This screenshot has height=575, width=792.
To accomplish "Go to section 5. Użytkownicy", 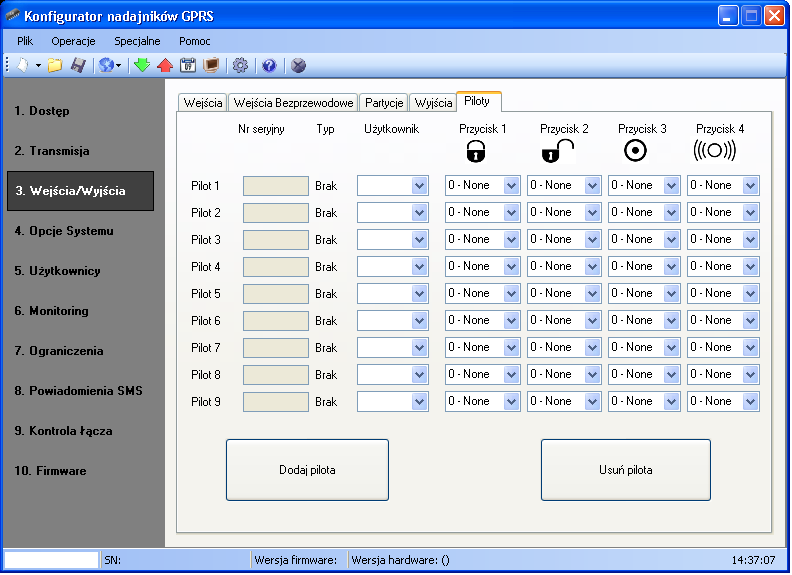I will 58,271.
